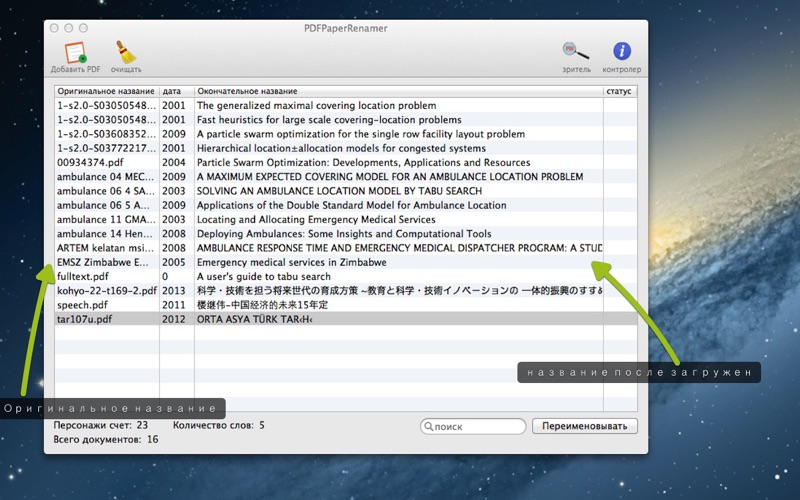Select row 'Hierarchical location±allocation models for congested systems'
This screenshot has height=500, width=800.
[346, 148]
